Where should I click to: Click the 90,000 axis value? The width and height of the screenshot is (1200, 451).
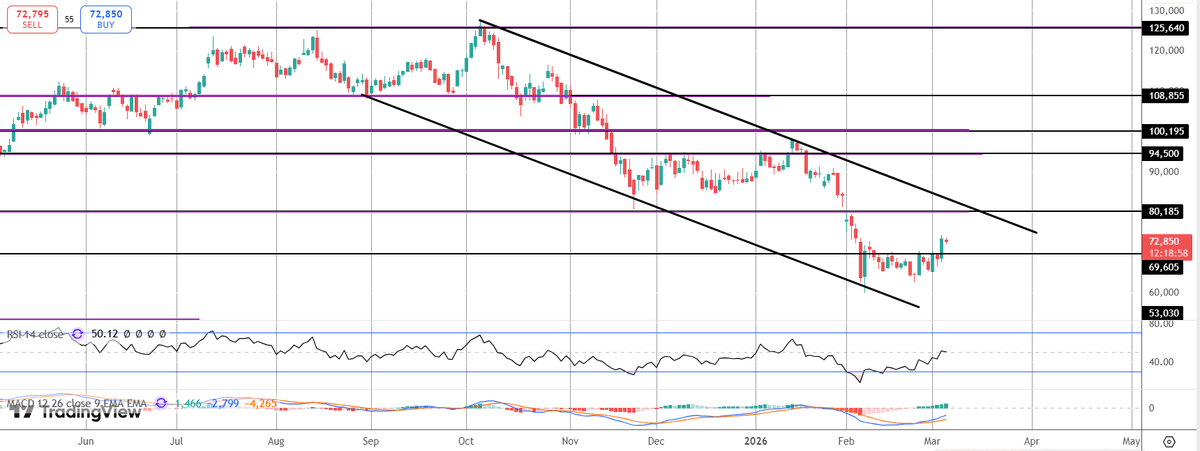[1163, 172]
